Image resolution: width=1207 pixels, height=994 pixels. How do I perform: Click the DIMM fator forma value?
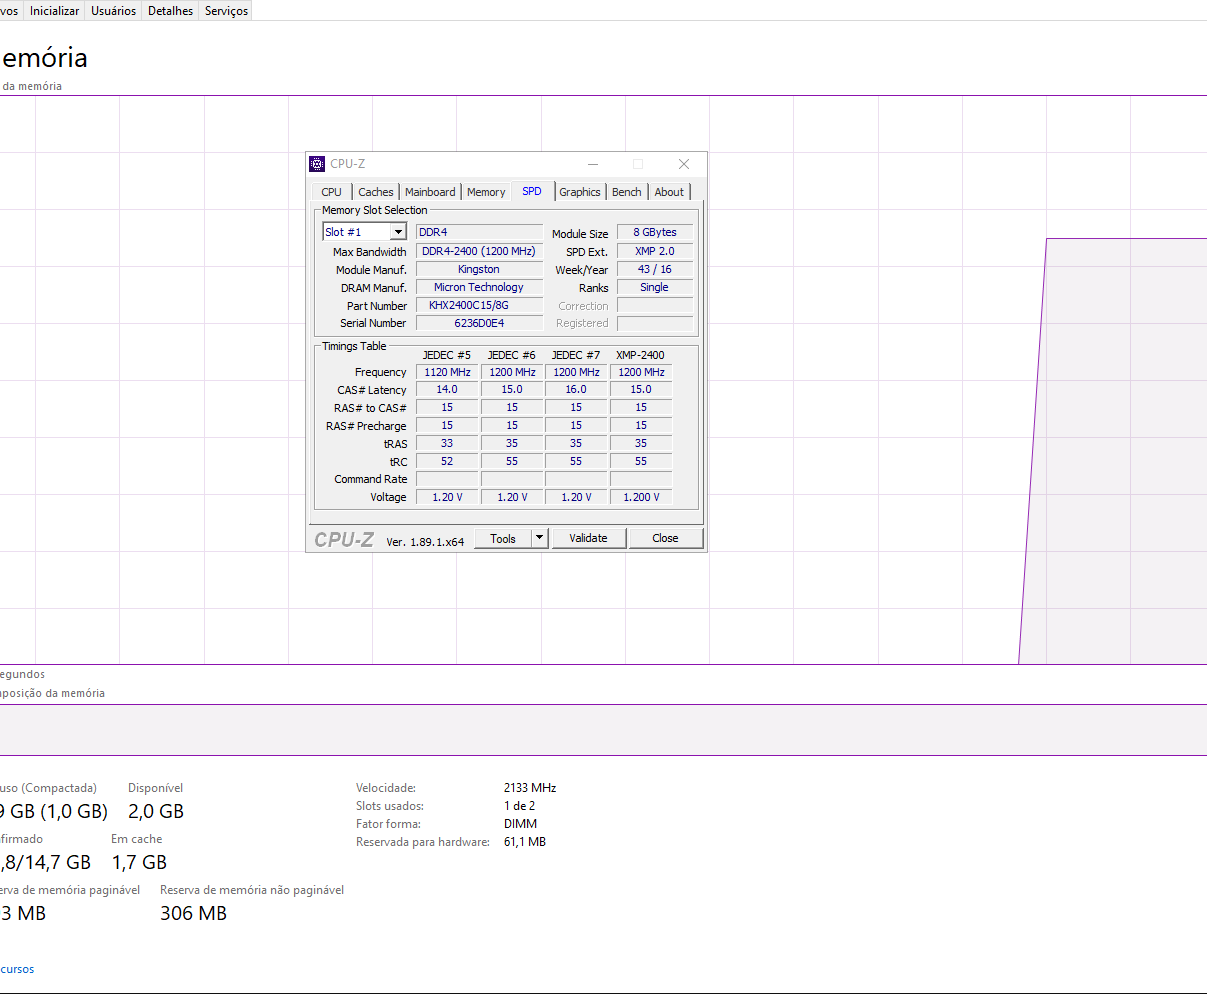[520, 824]
